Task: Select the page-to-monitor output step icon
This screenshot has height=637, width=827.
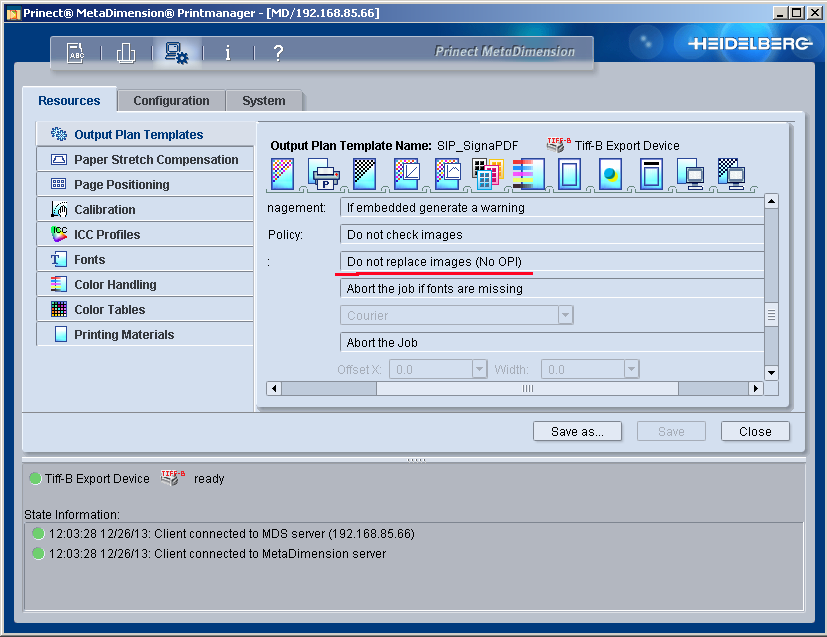Action: pyautogui.click(x=690, y=174)
